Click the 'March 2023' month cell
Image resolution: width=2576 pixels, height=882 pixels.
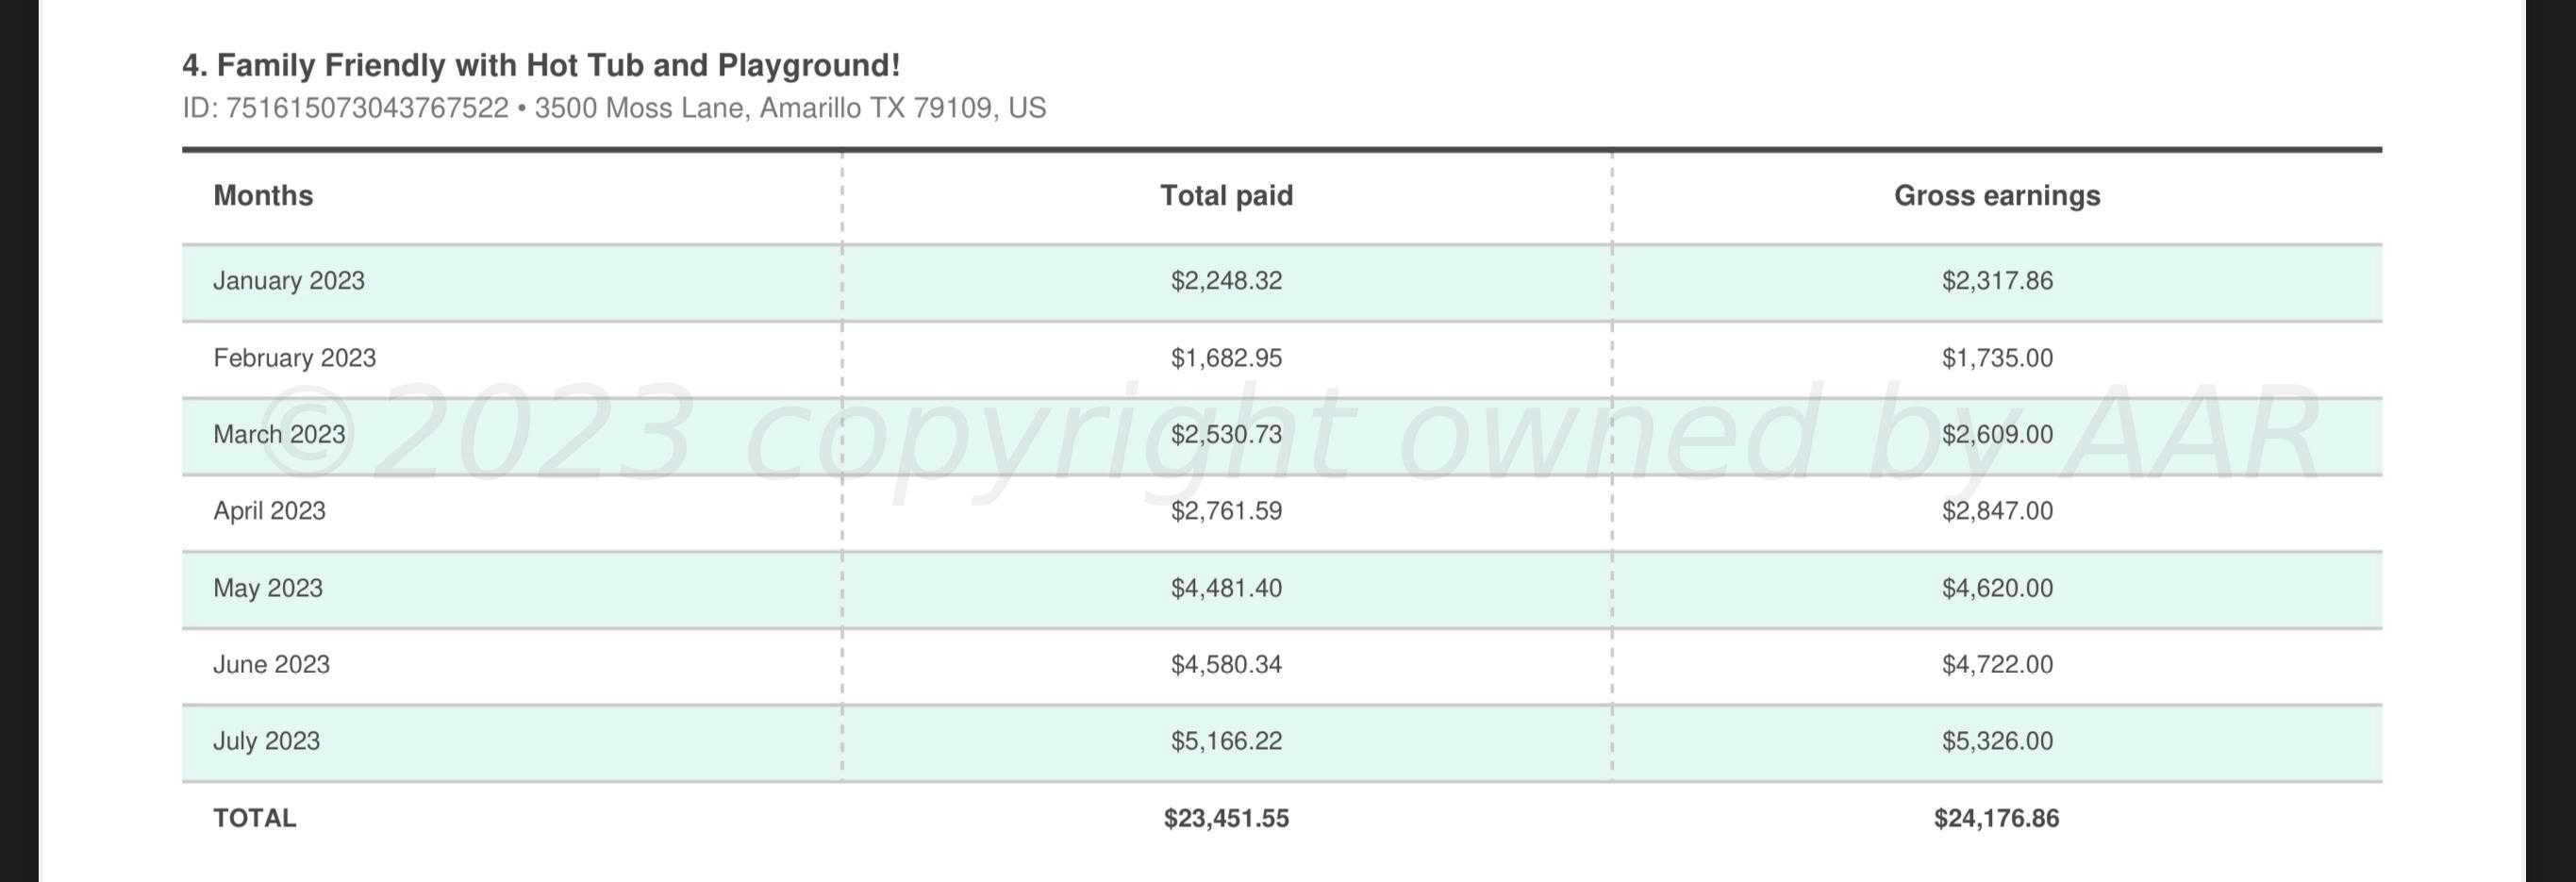pos(279,435)
